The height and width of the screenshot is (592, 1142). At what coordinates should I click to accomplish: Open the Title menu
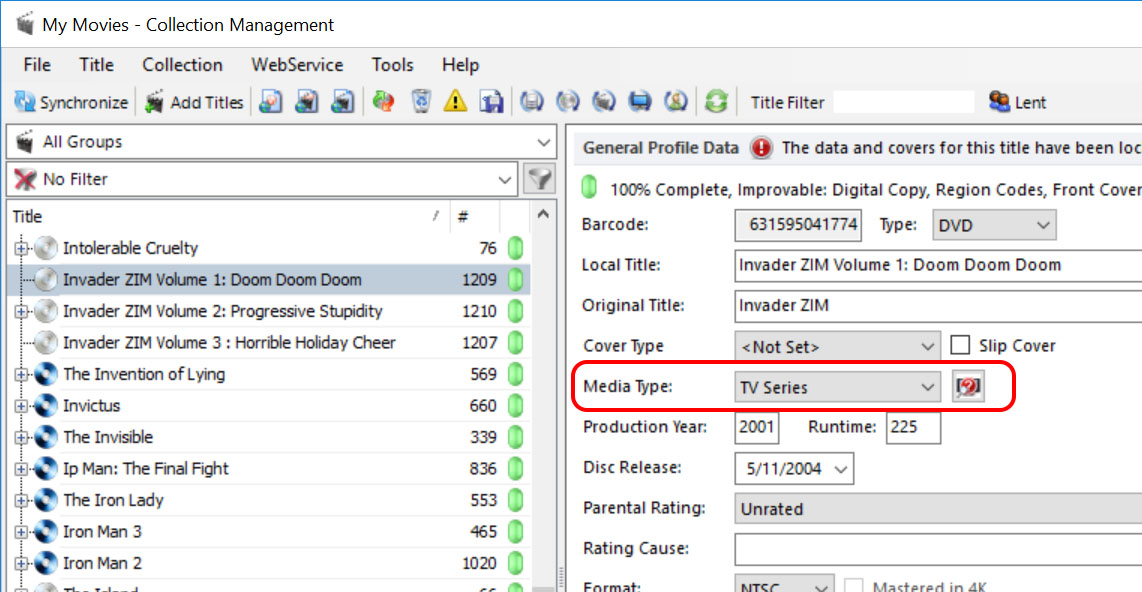[x=97, y=65]
